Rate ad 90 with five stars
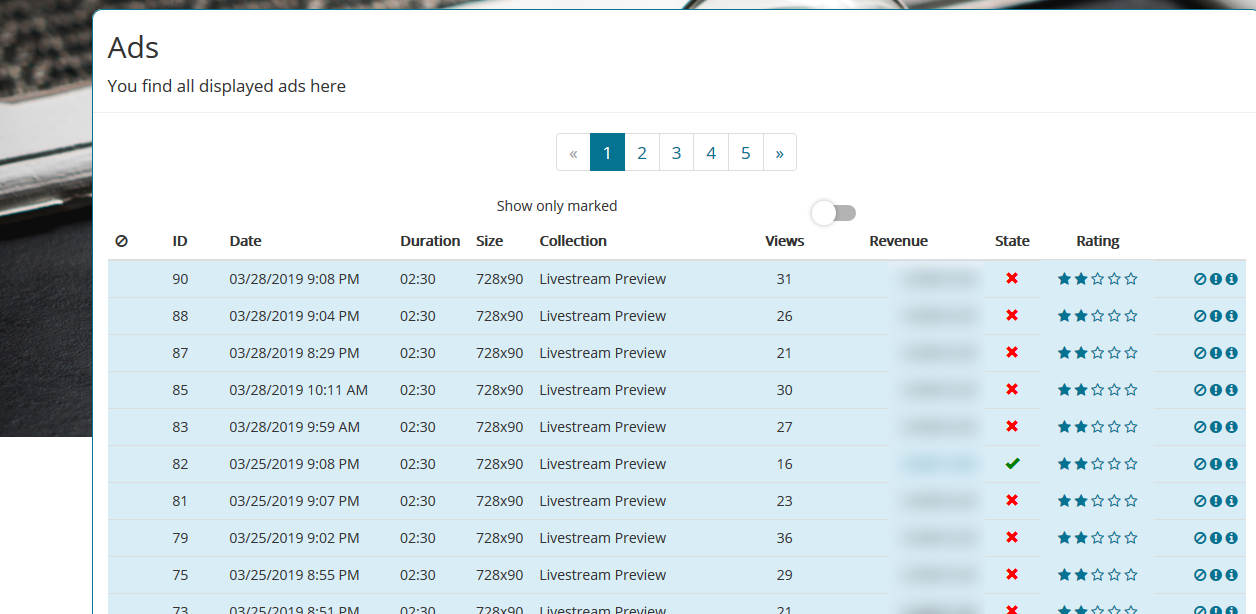Viewport: 1256px width, 614px height. pos(1131,280)
